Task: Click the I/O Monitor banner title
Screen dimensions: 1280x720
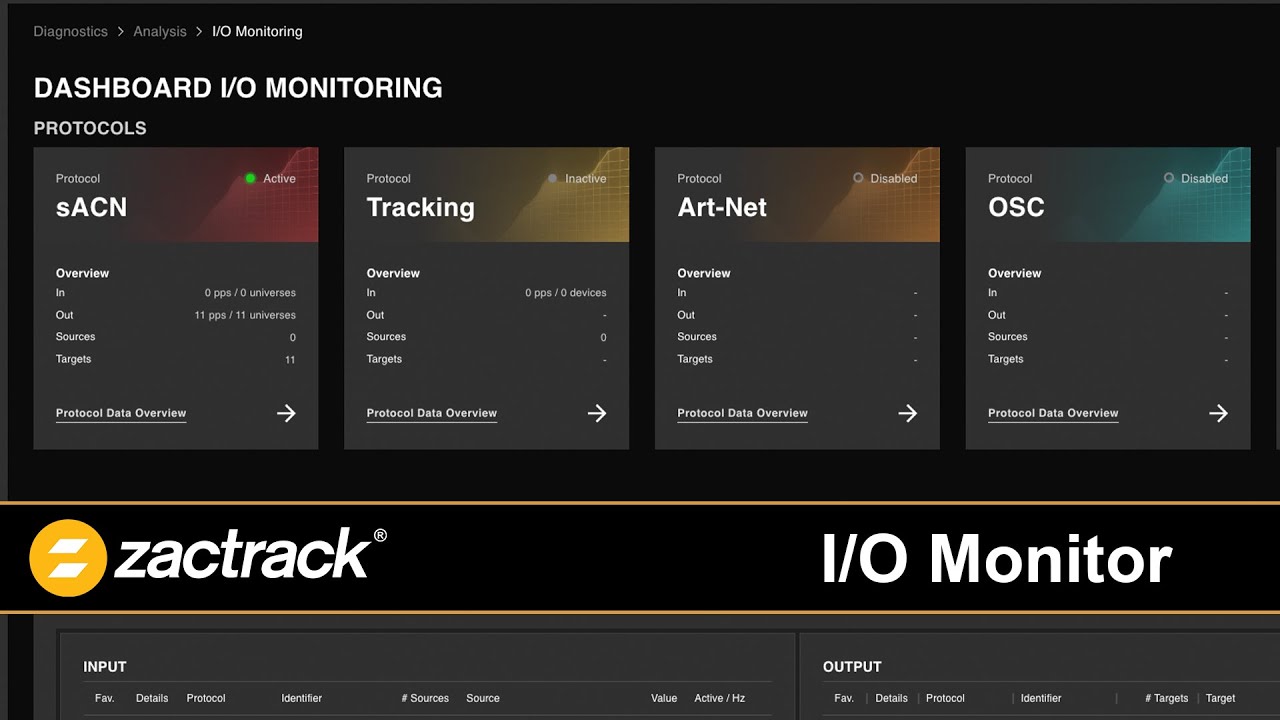Action: [x=996, y=558]
